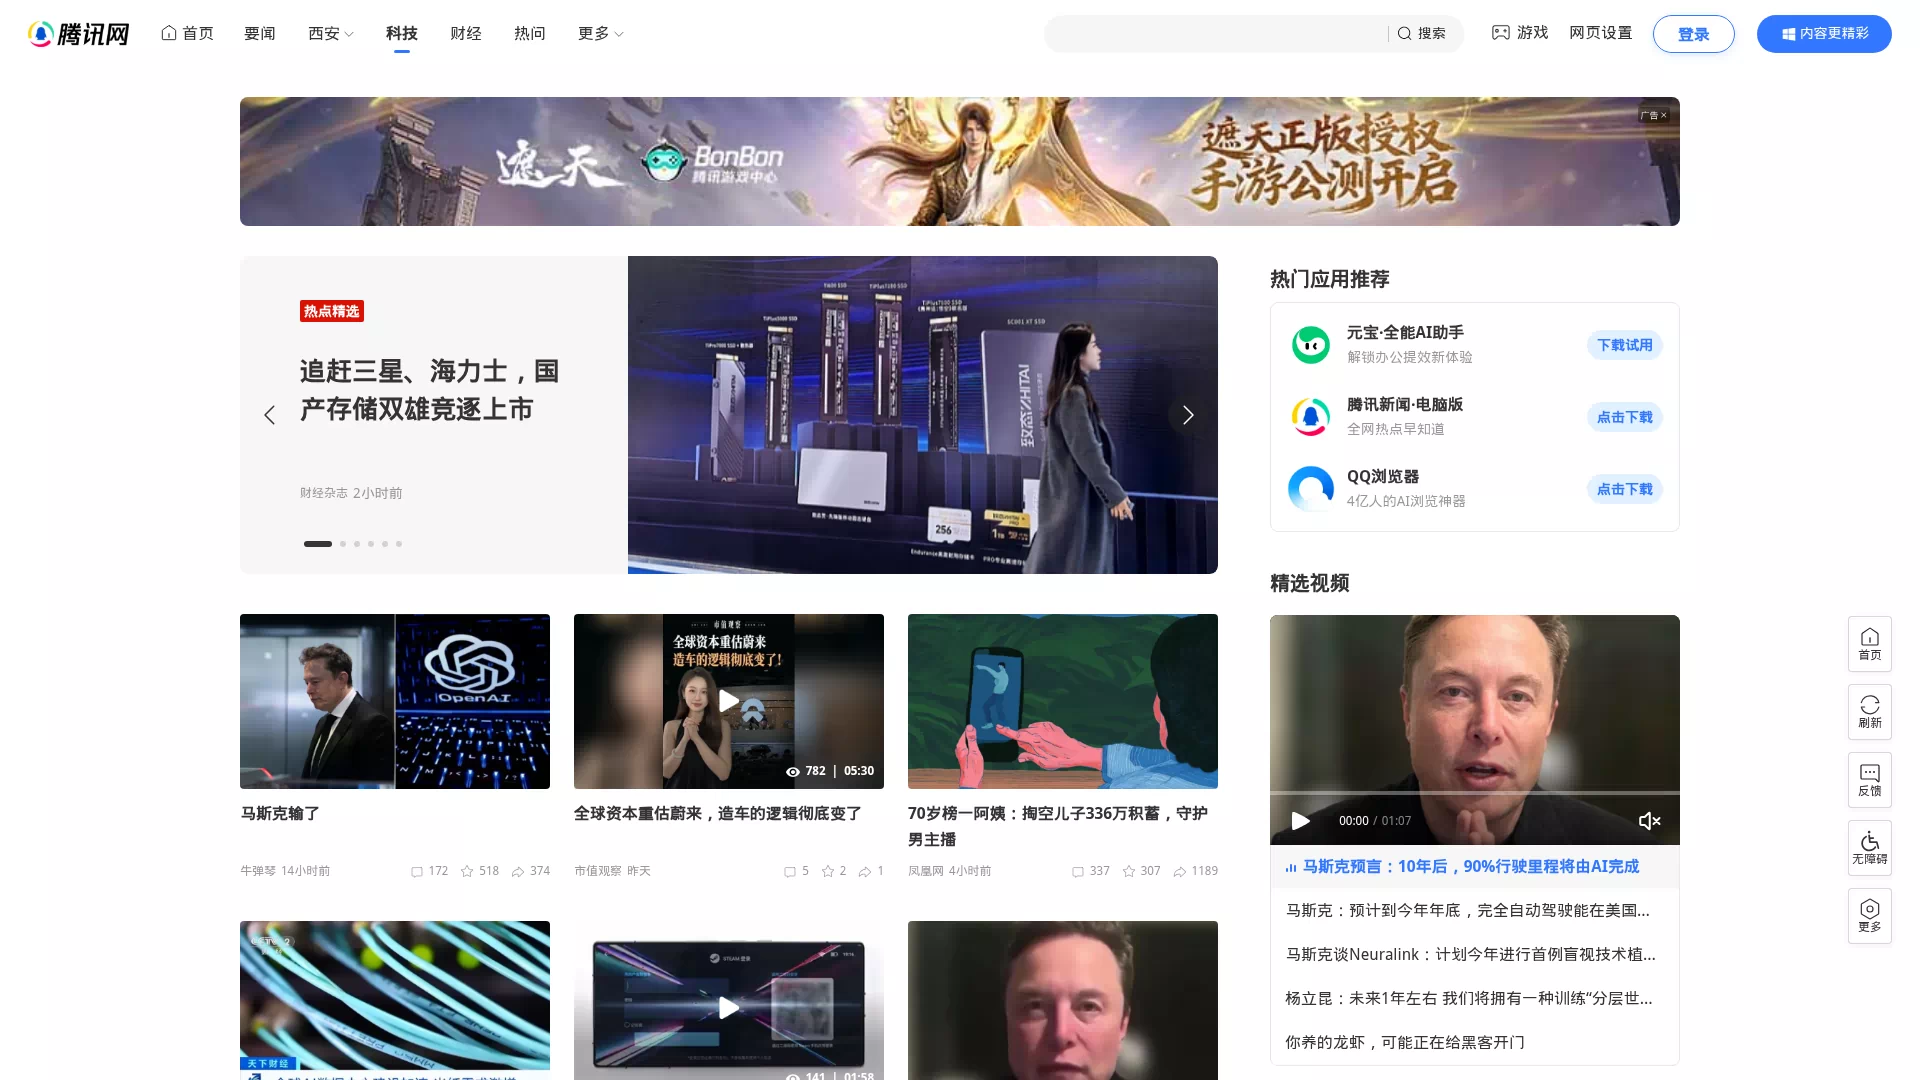
Task: Favorite the 蔚来 article via star
Action: click(x=828, y=871)
